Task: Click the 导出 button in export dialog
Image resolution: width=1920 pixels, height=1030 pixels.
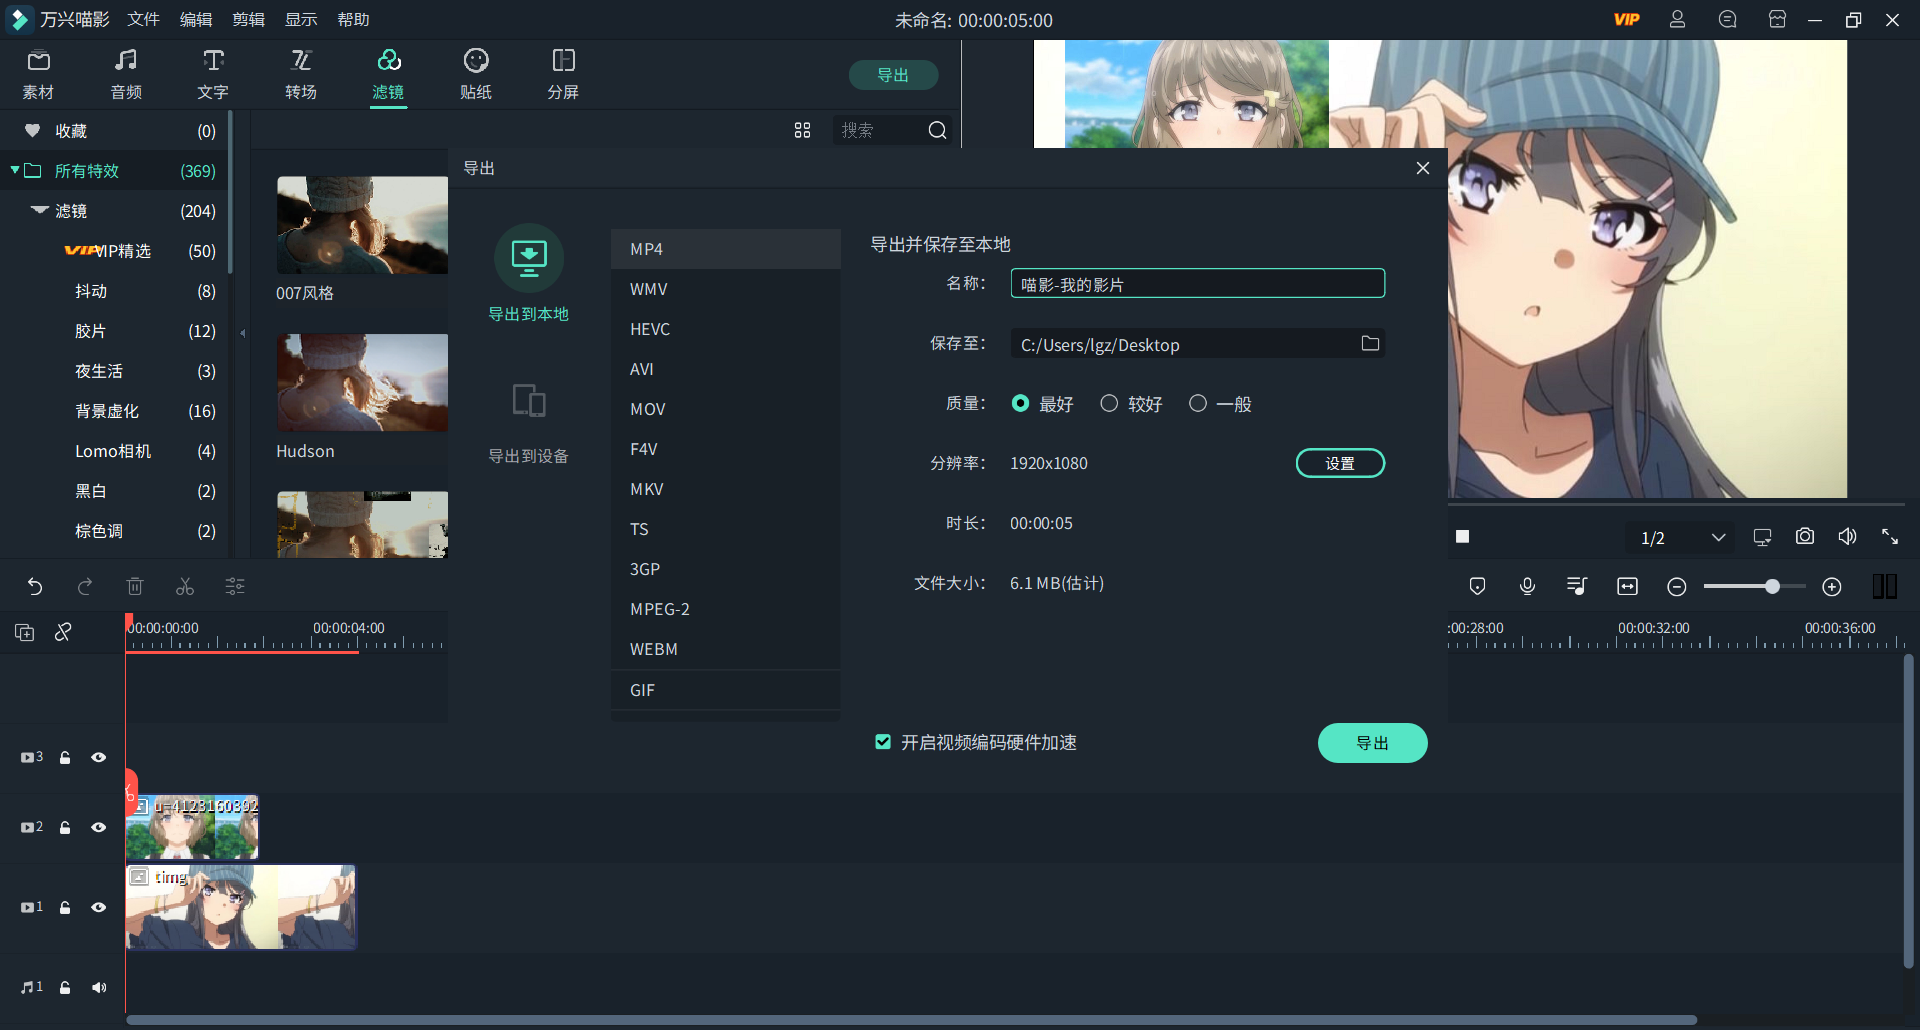Action: point(1372,743)
